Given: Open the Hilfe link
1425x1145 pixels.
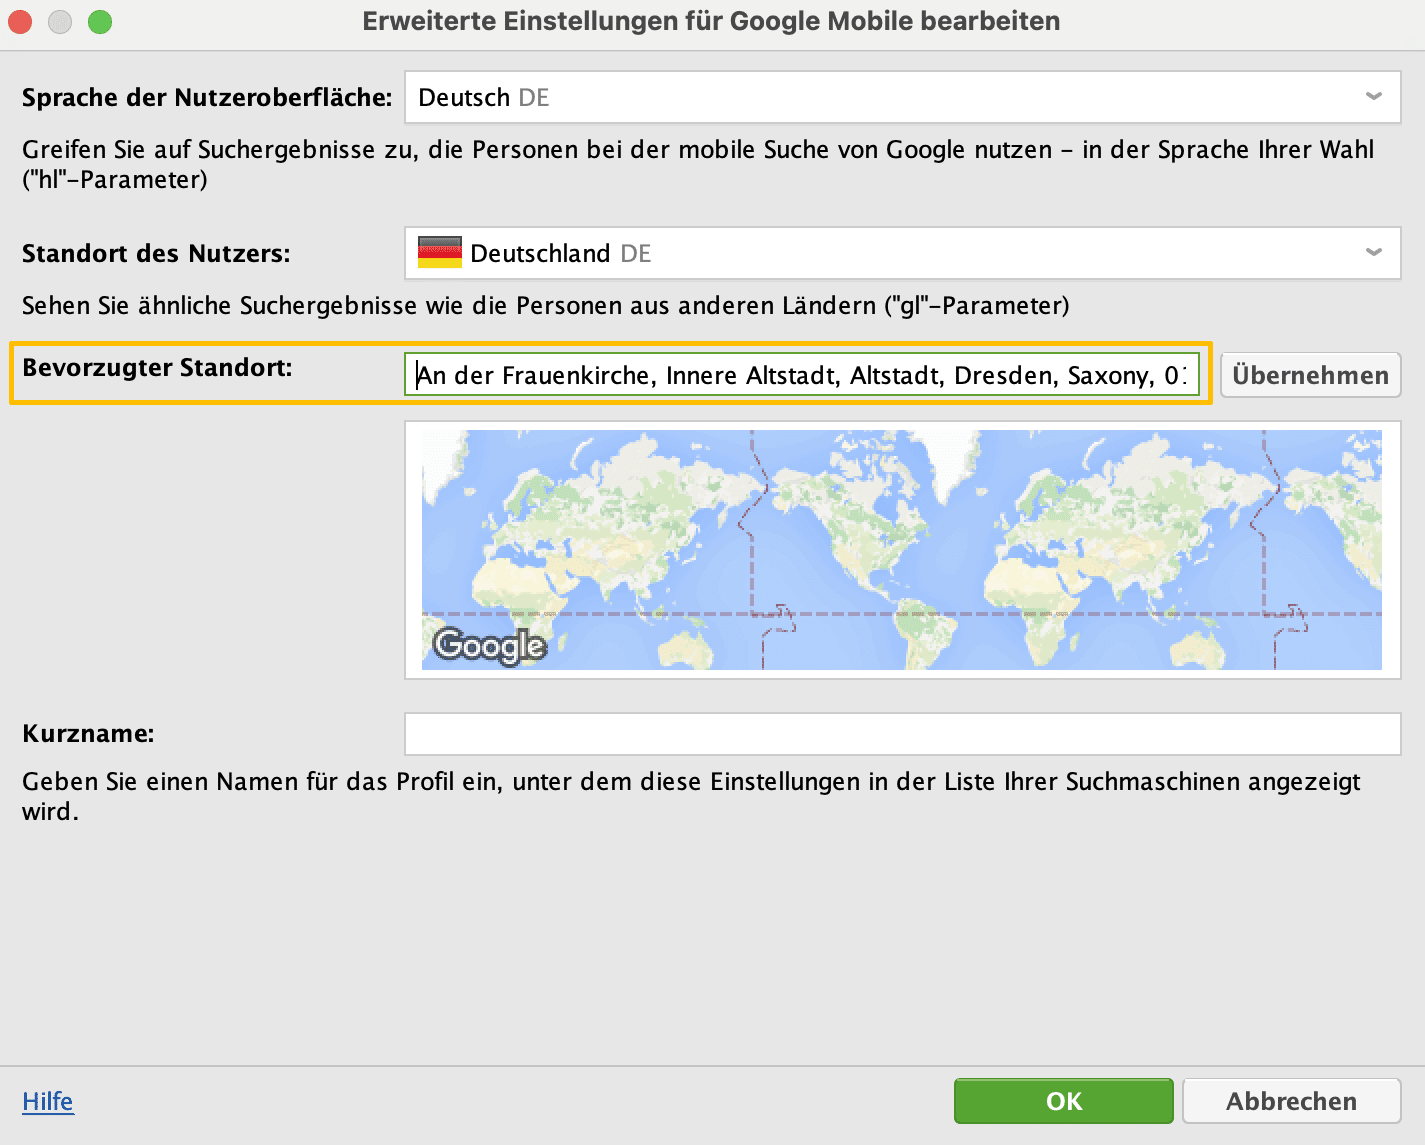Looking at the screenshot, I should [48, 1101].
